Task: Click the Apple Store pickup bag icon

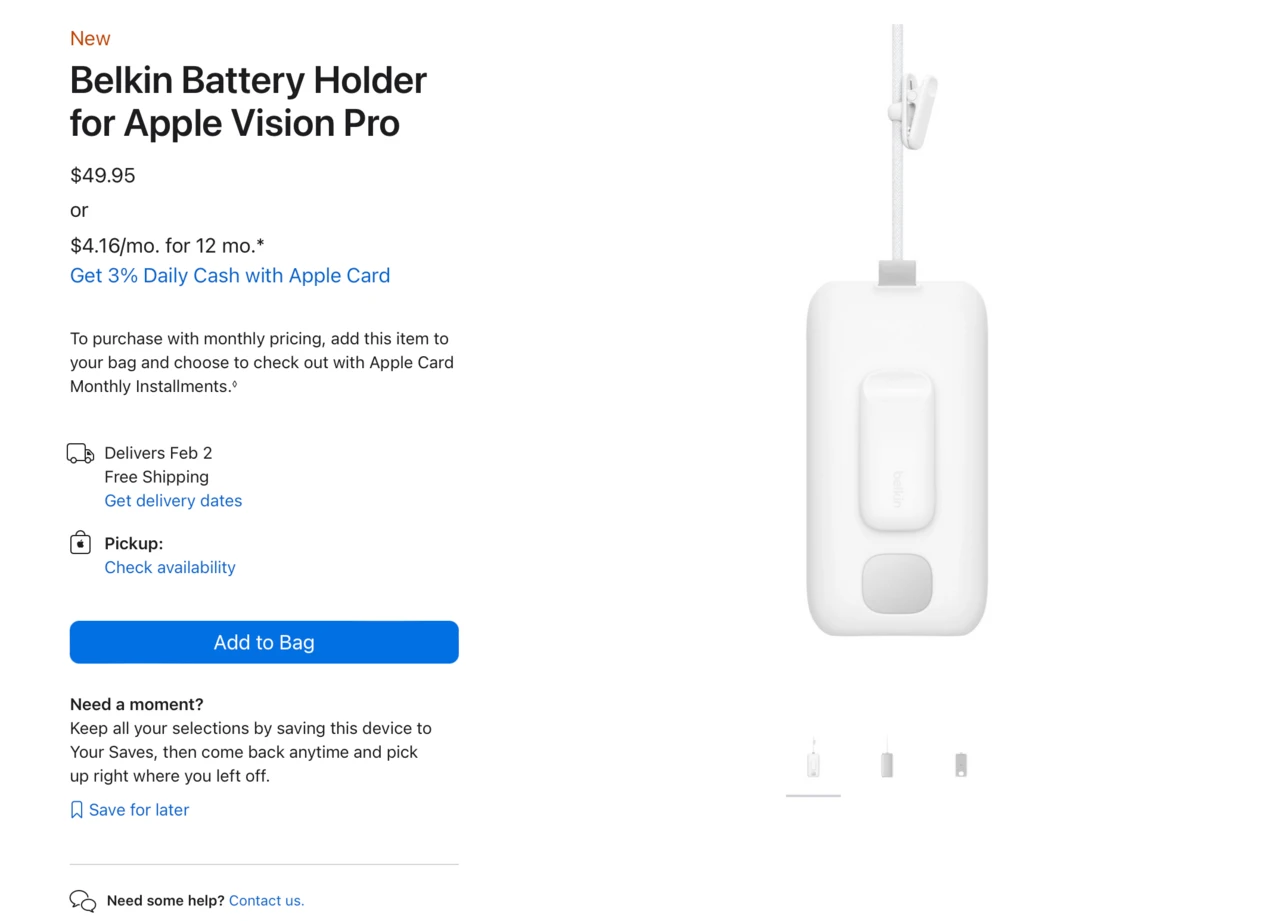Action: pos(80,543)
